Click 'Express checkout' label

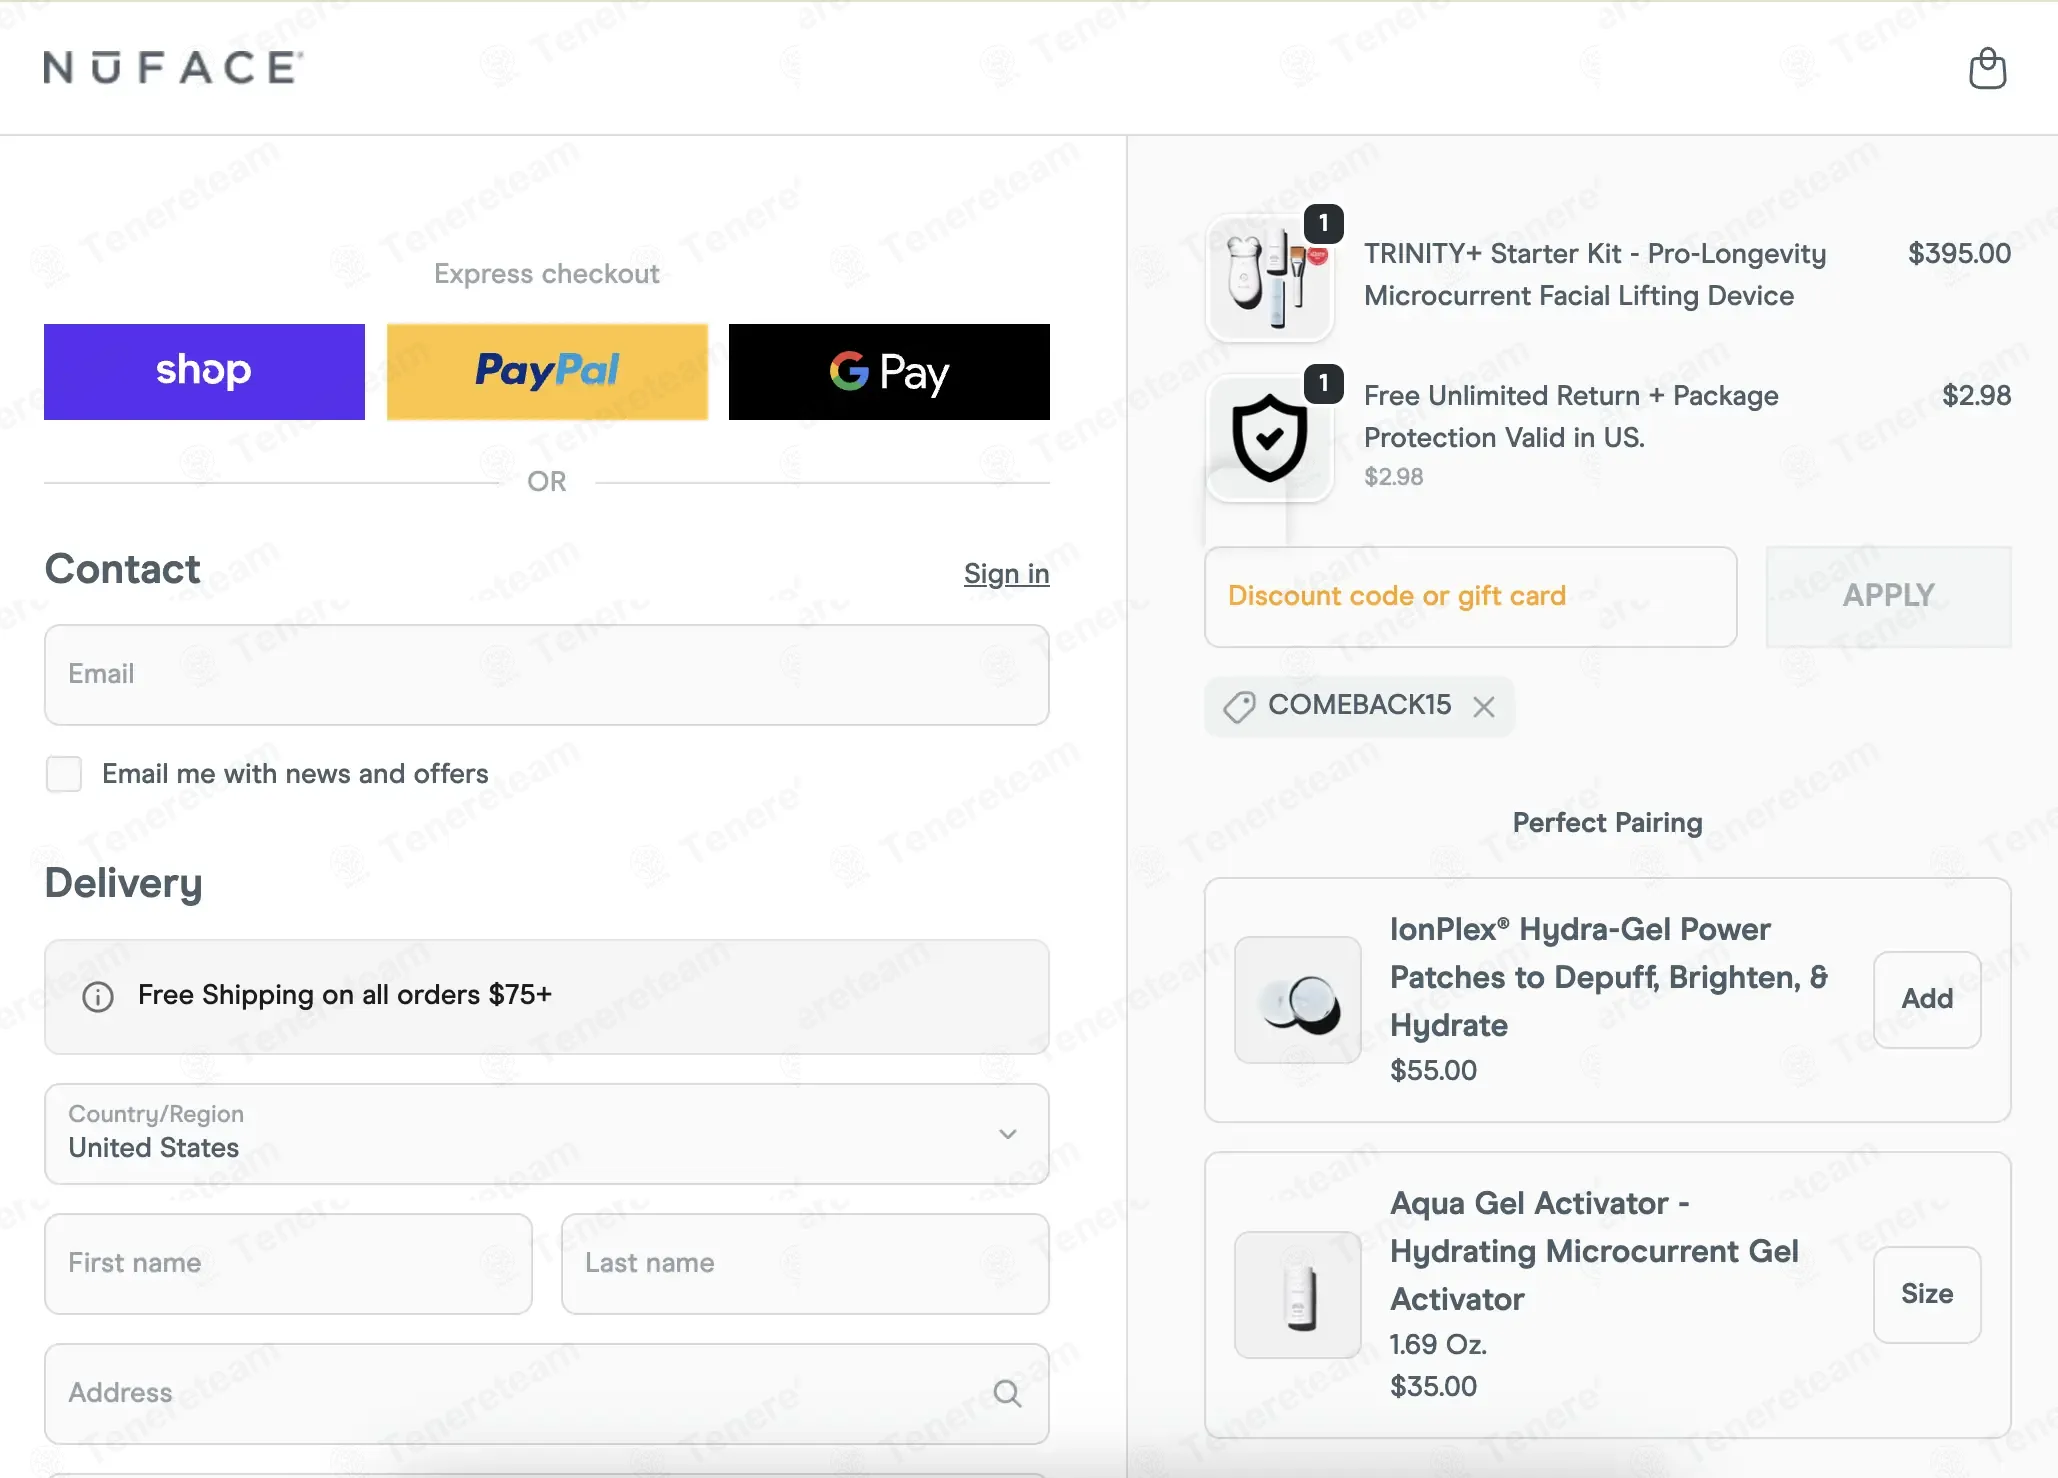tap(547, 274)
